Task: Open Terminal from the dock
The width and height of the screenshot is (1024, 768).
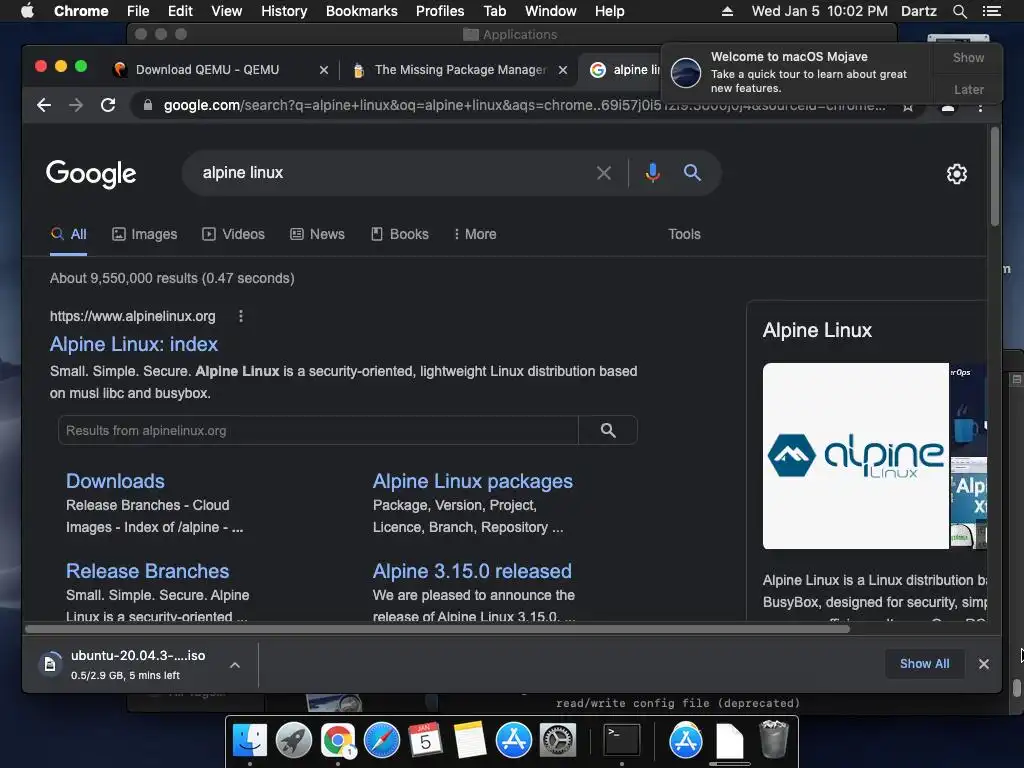Action: click(620, 740)
